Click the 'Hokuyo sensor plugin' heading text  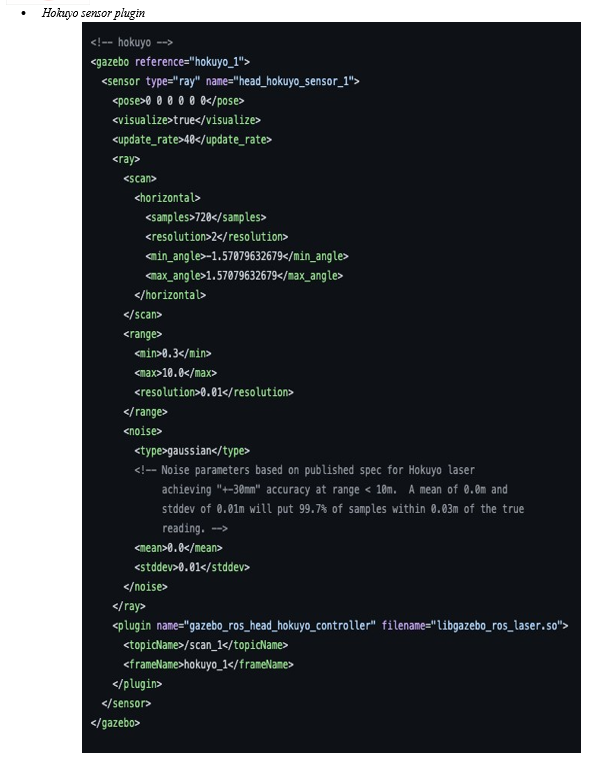pyautogui.click(x=93, y=13)
